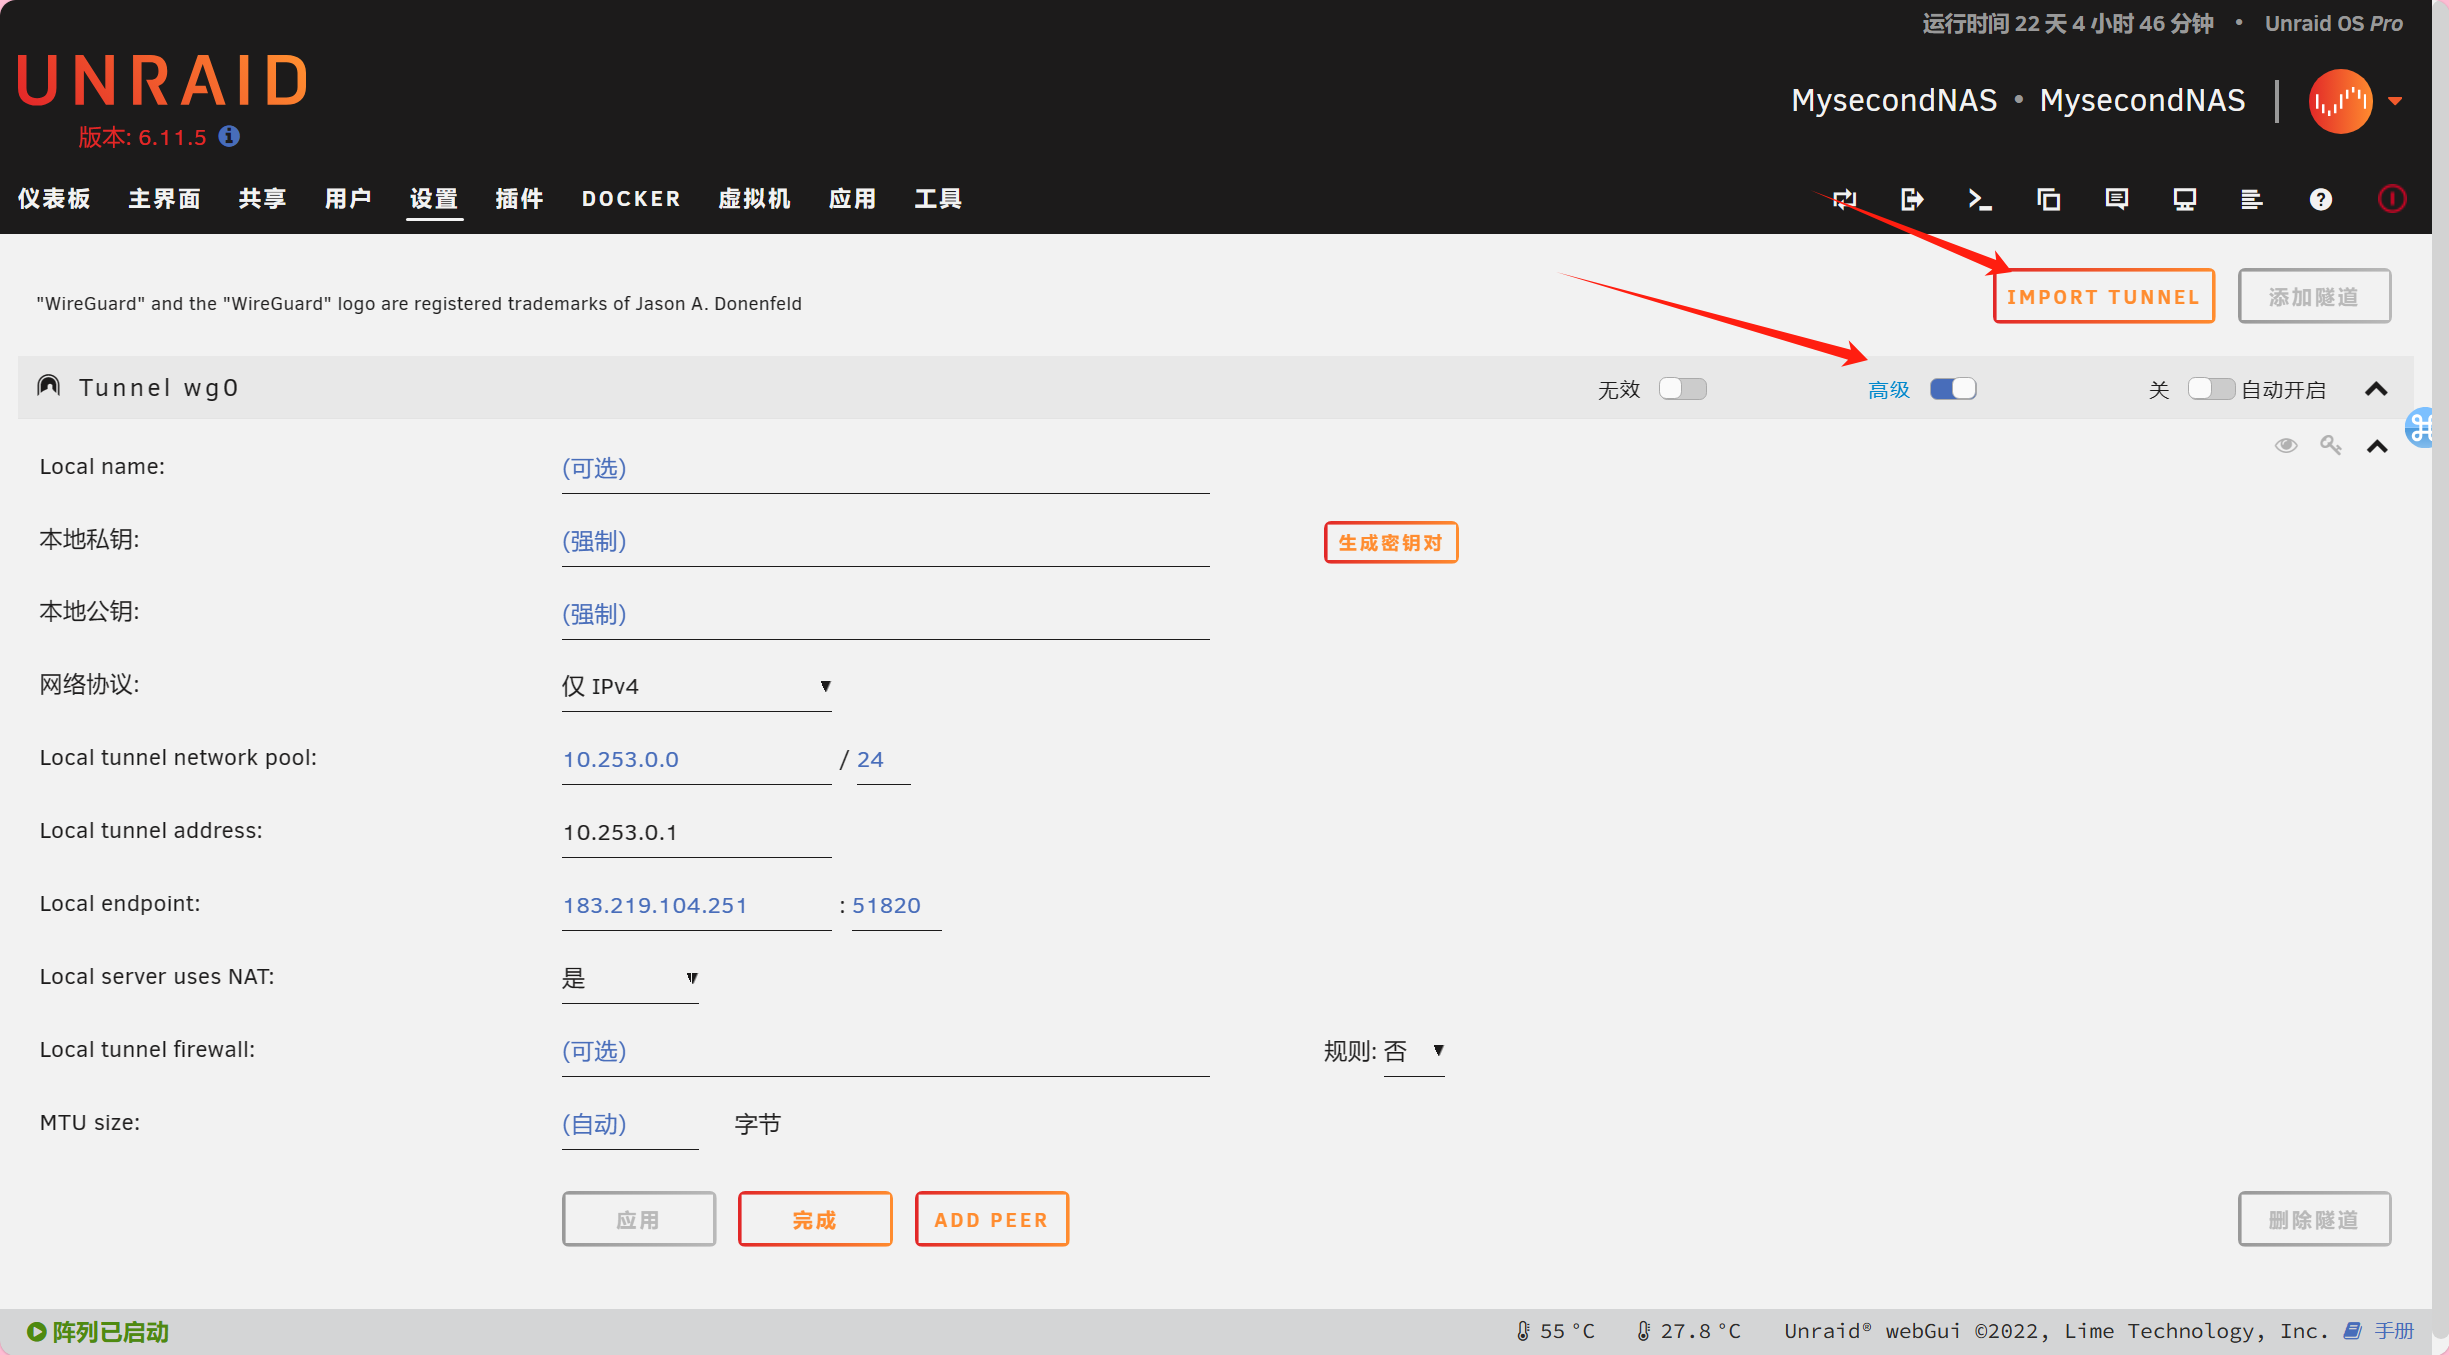
Task: Open the feedback comment icon
Action: point(2116,199)
